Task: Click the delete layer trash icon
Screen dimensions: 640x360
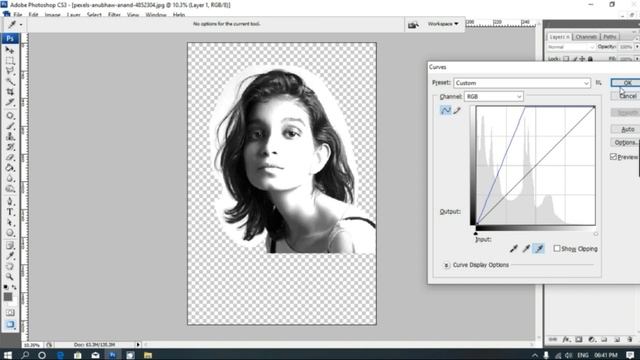Action: tap(630, 340)
